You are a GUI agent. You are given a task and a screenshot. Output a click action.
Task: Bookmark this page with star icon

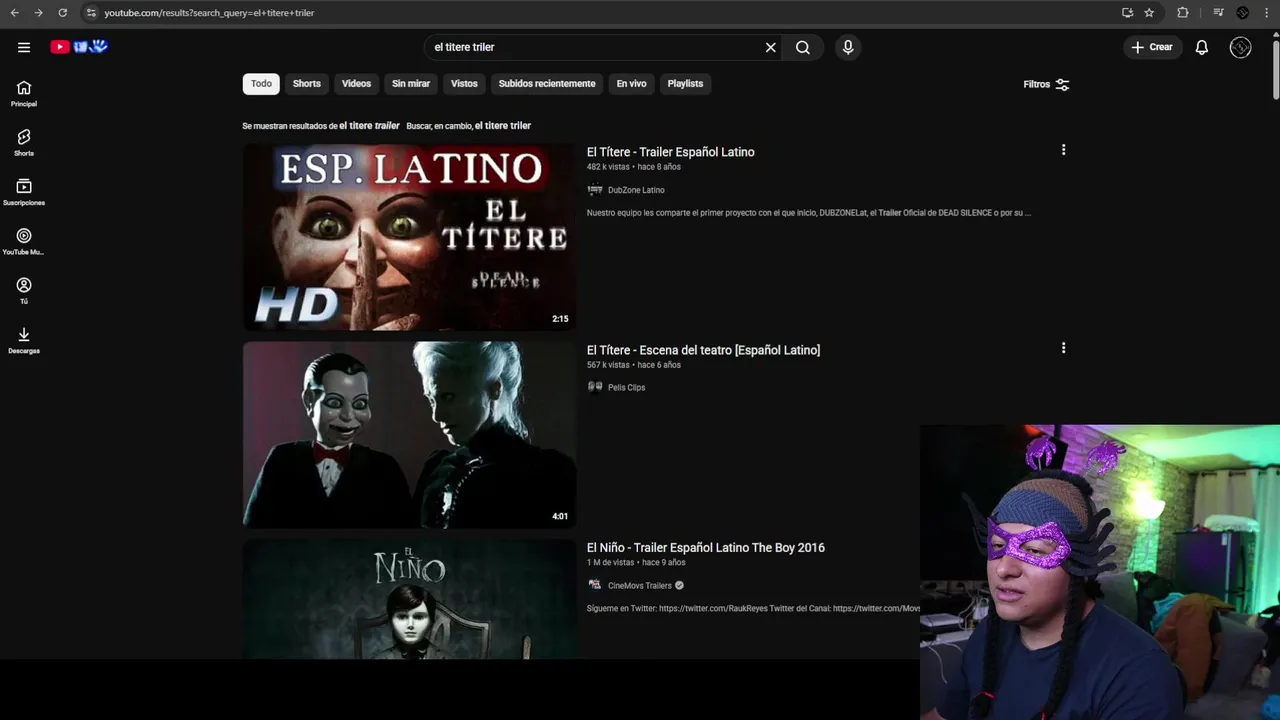(1149, 13)
